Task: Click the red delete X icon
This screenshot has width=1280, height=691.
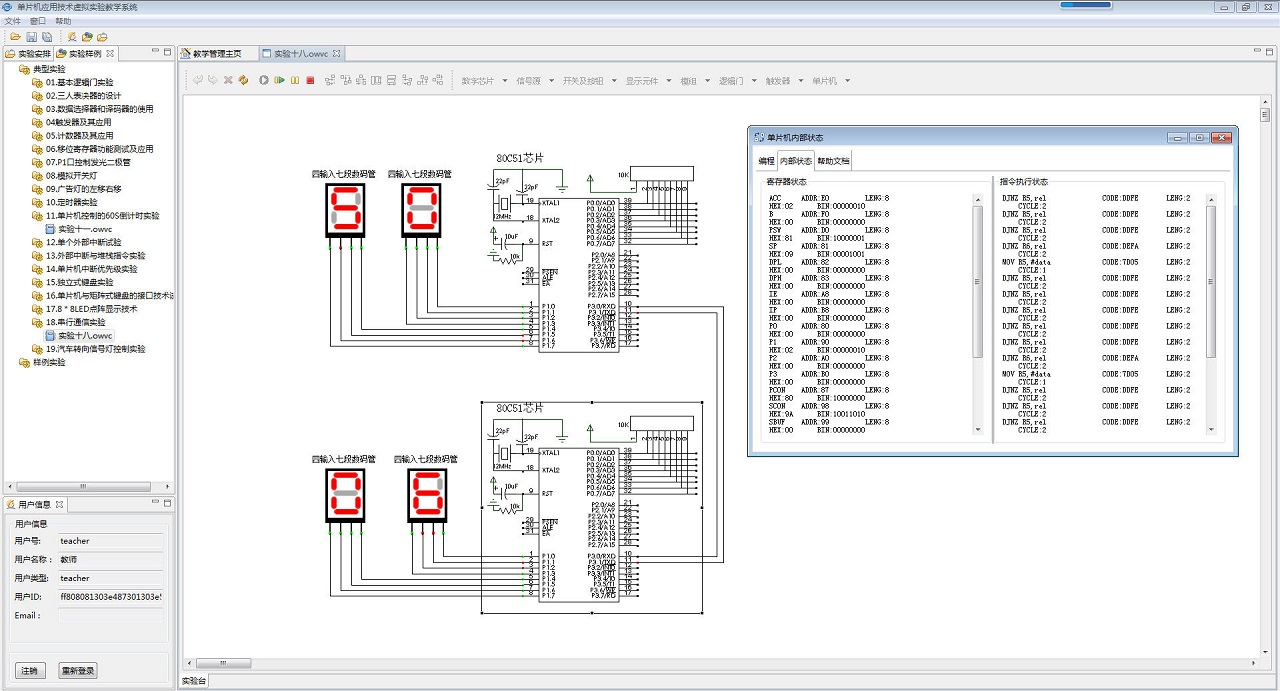Action: coord(228,80)
